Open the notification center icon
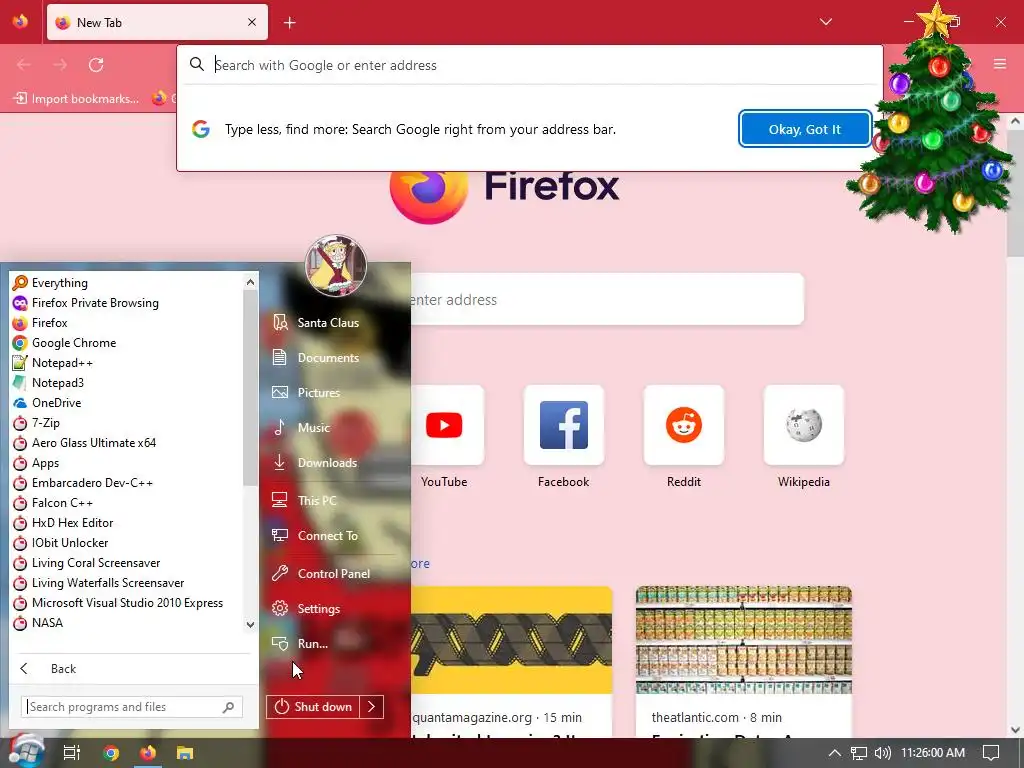Screen dimensions: 1024x768 pos(991,753)
